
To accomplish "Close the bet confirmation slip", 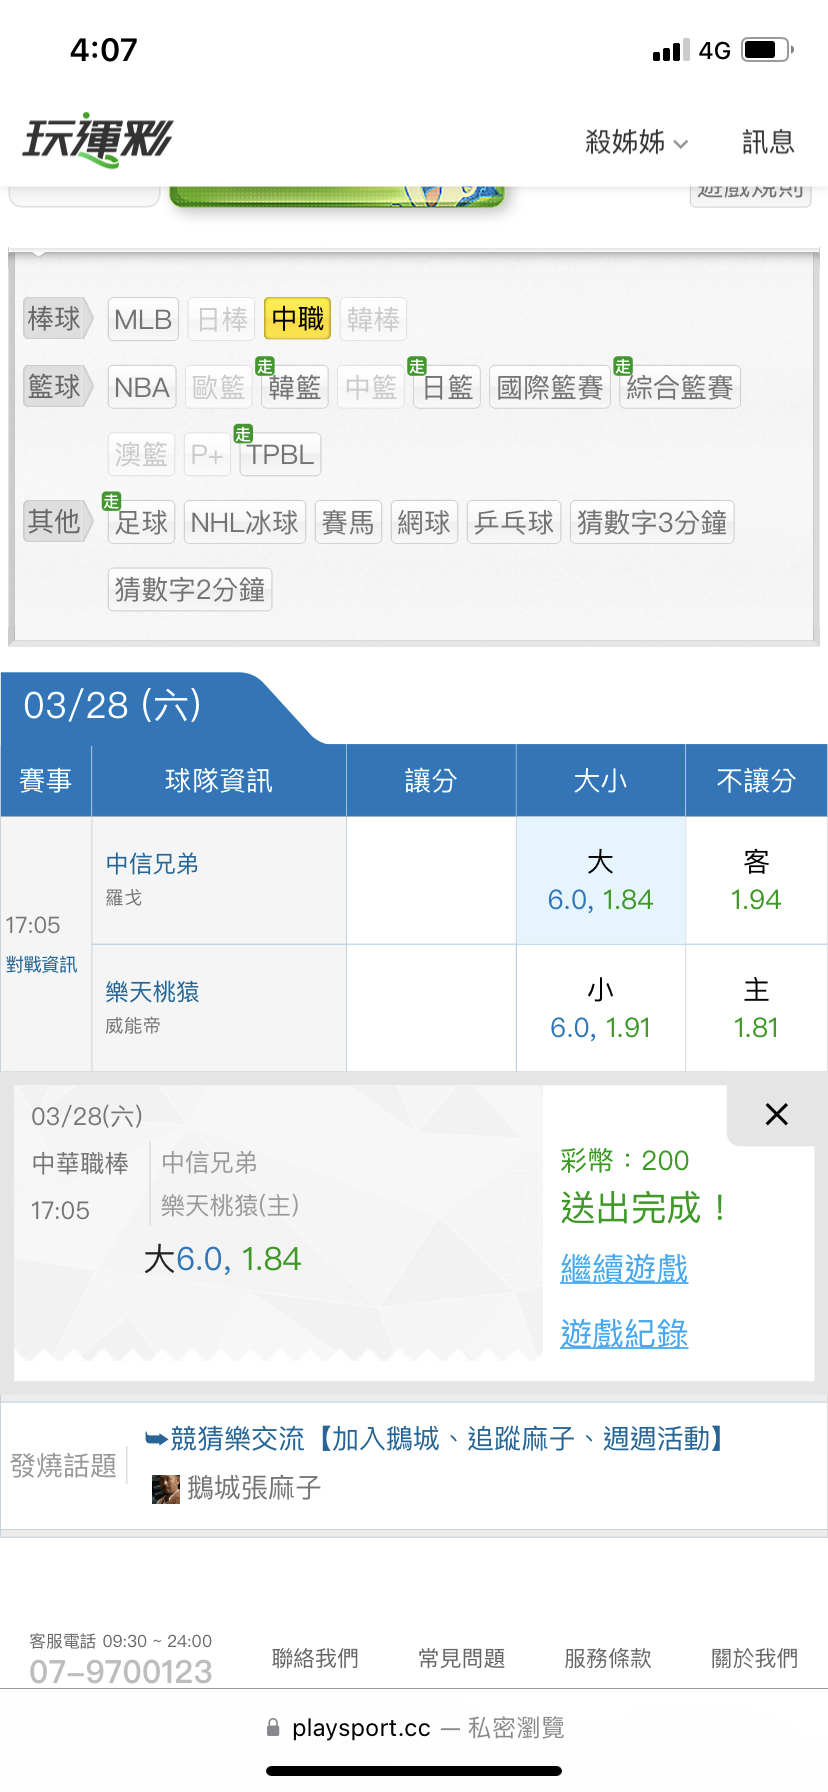I will coord(776,1114).
